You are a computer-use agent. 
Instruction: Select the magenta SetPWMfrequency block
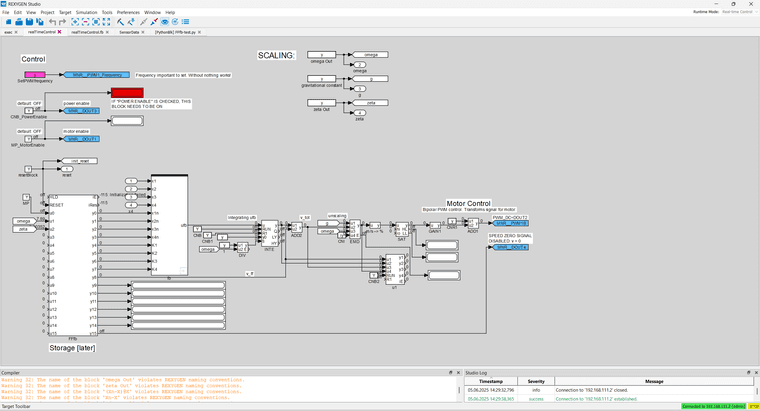[x=35, y=75]
